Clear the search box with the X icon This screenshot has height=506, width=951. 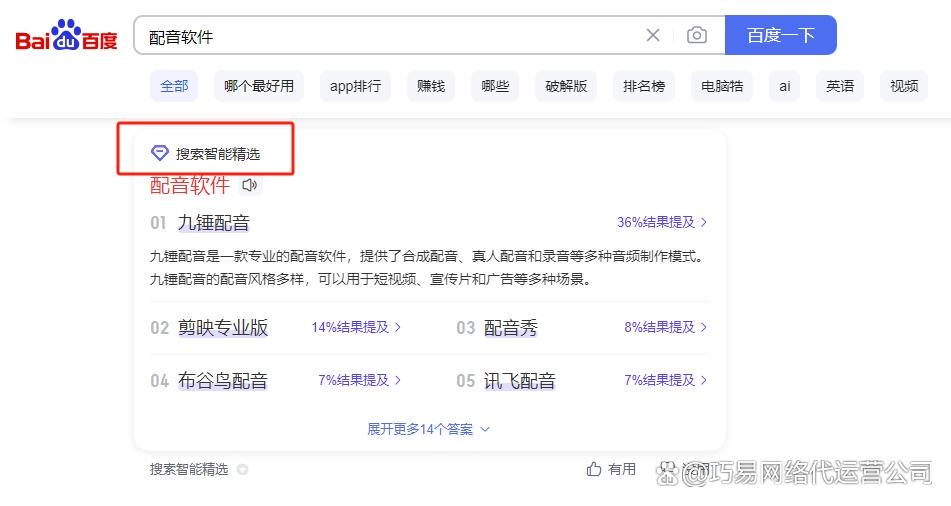coord(653,36)
